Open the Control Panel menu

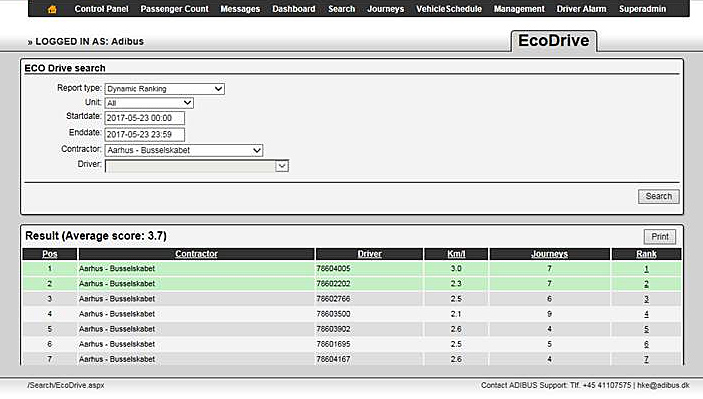click(101, 9)
